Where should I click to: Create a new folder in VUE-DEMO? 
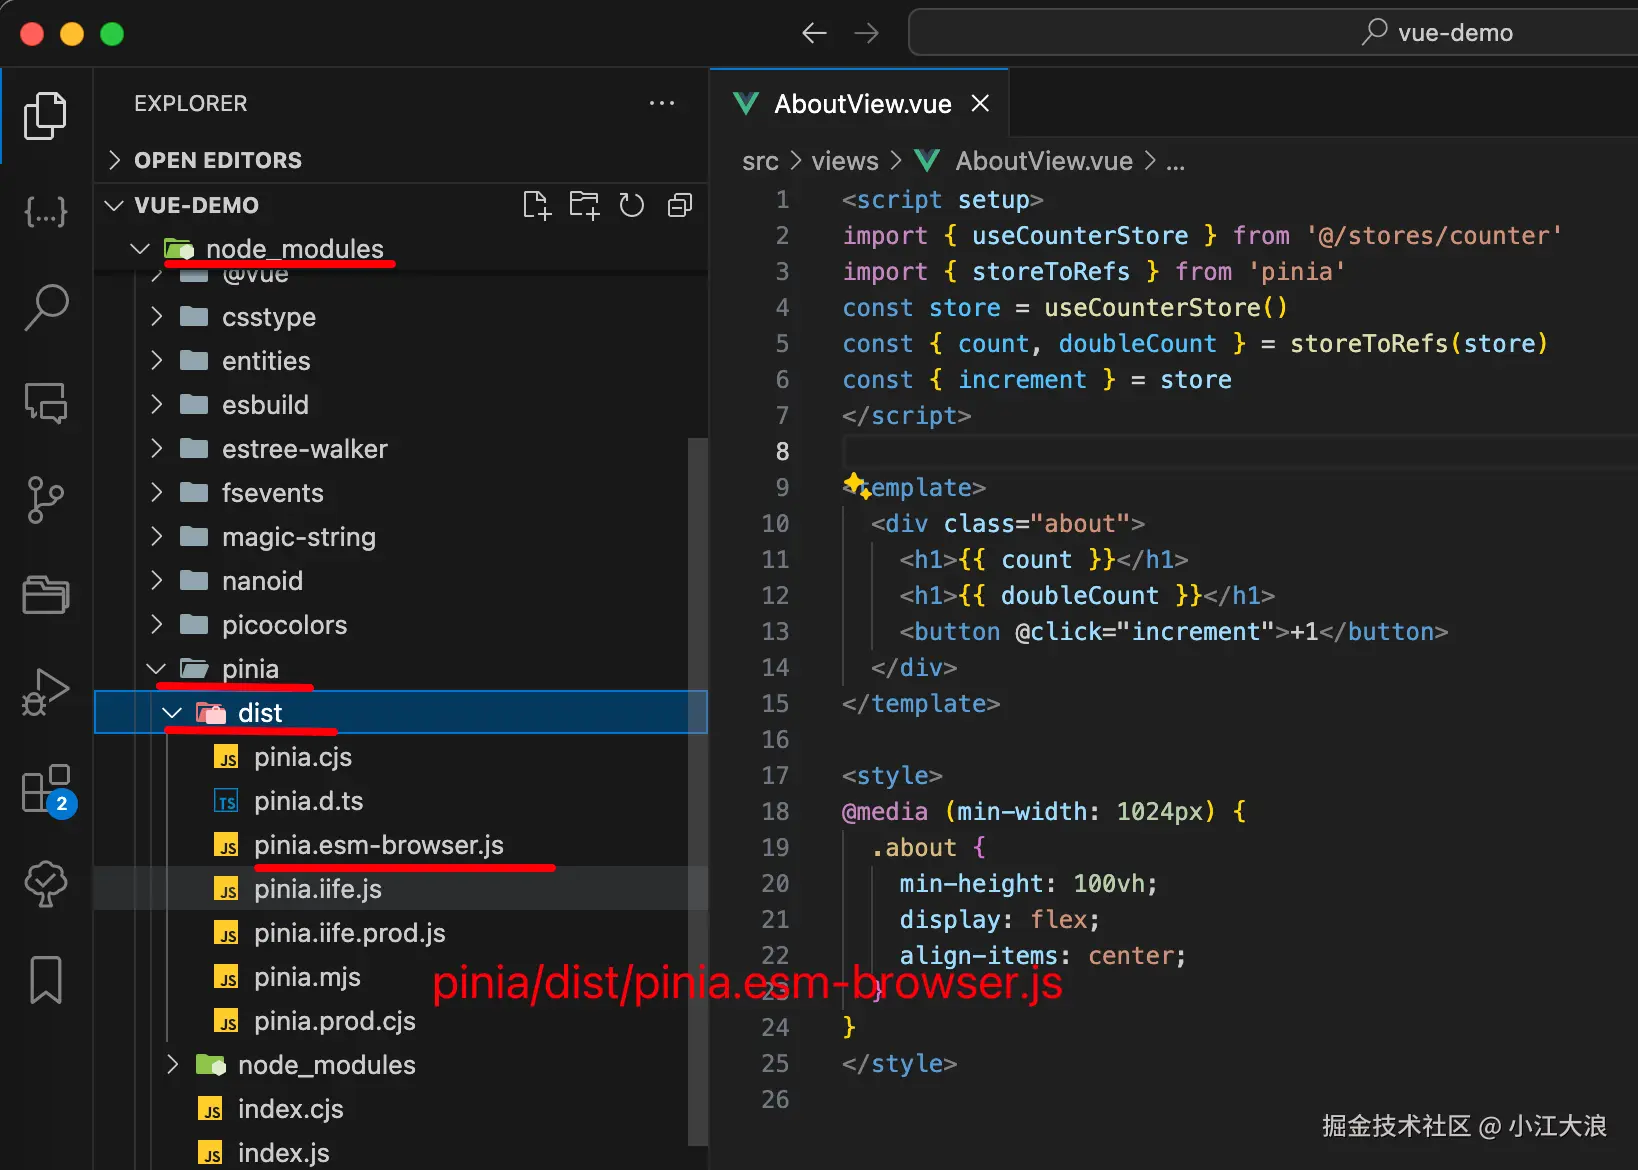click(x=584, y=205)
